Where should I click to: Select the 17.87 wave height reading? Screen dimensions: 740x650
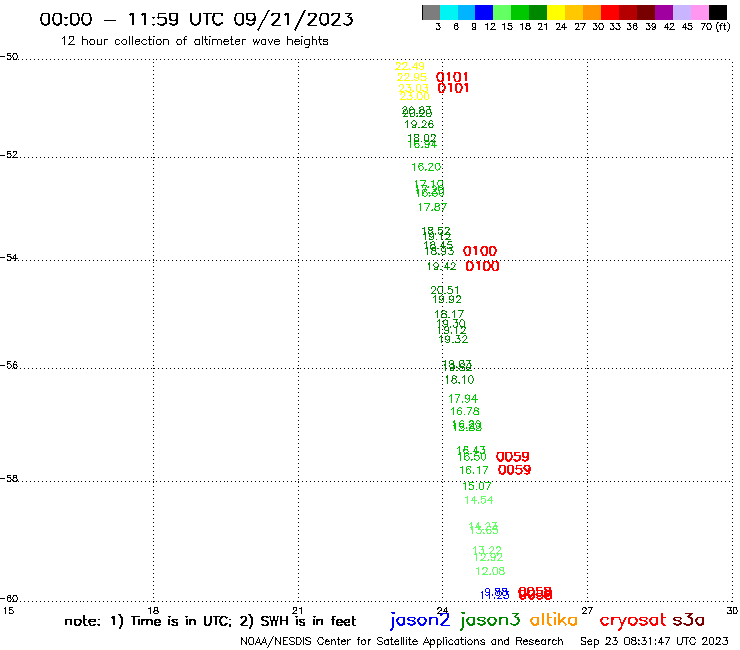(x=432, y=207)
